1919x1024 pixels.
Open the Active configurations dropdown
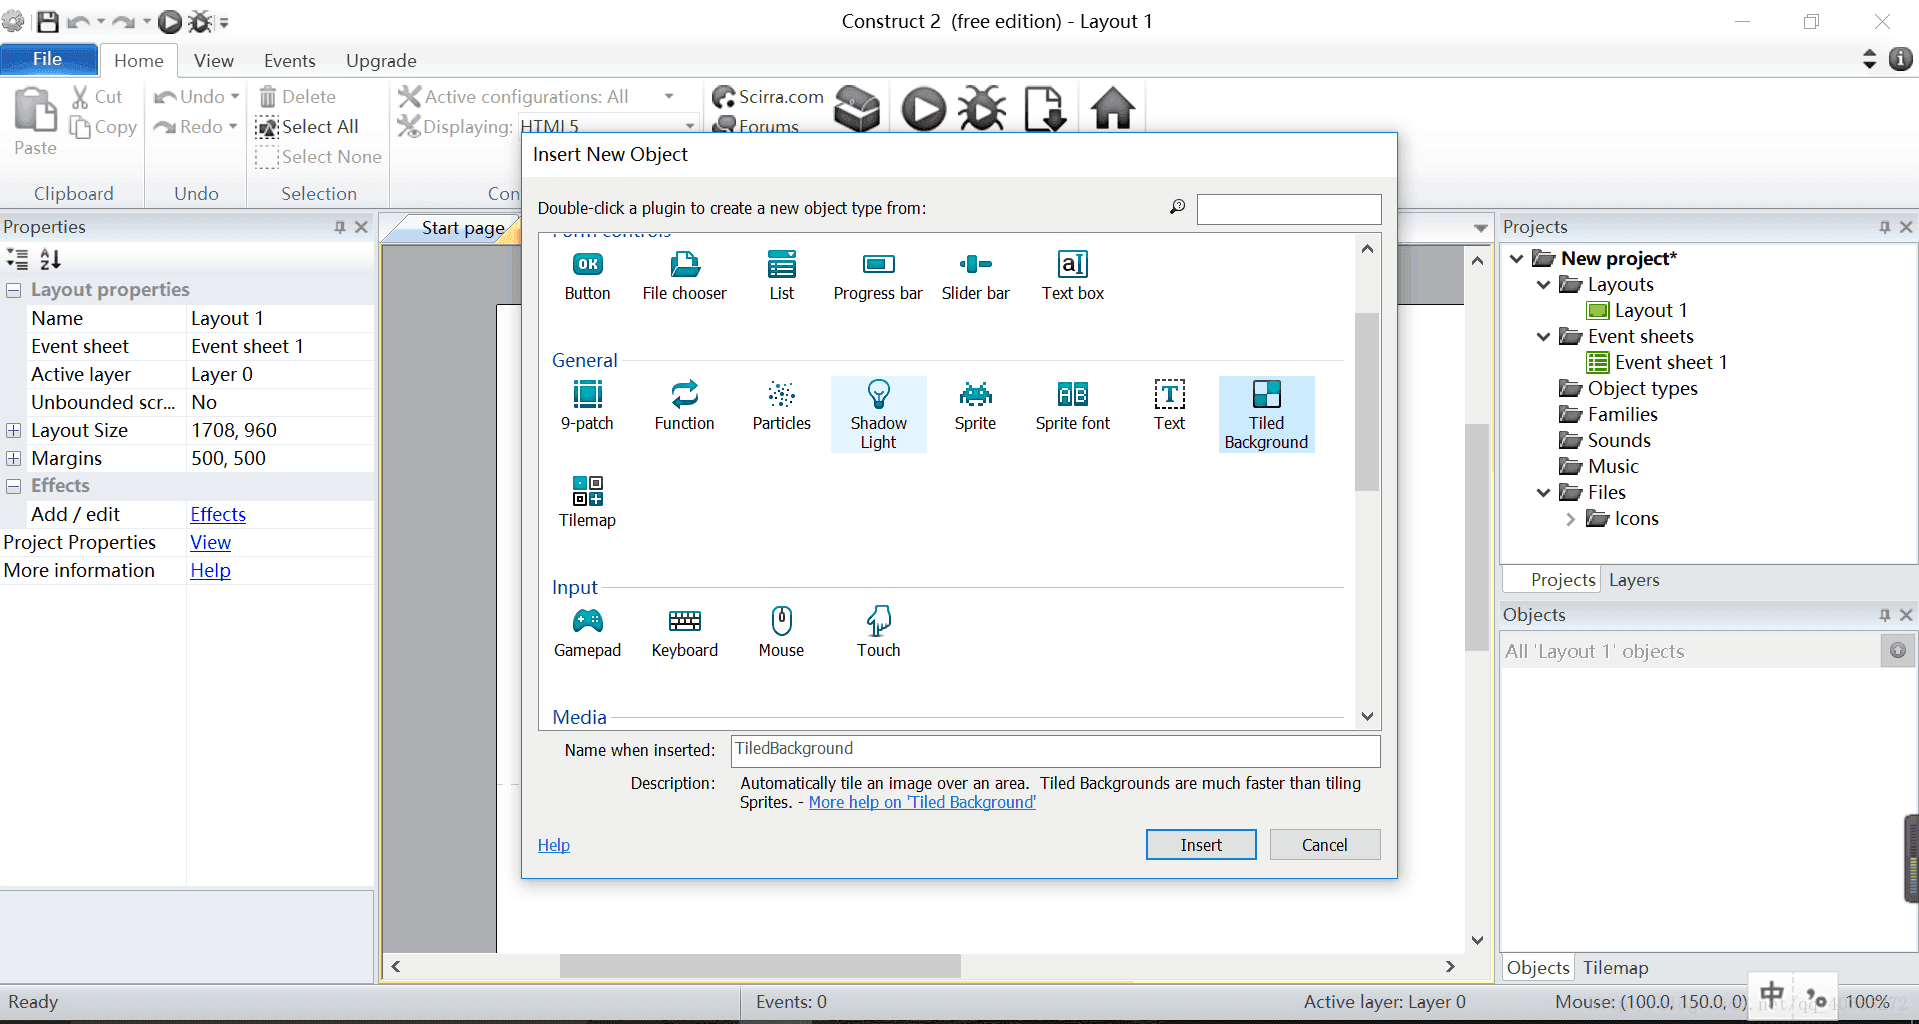[669, 97]
